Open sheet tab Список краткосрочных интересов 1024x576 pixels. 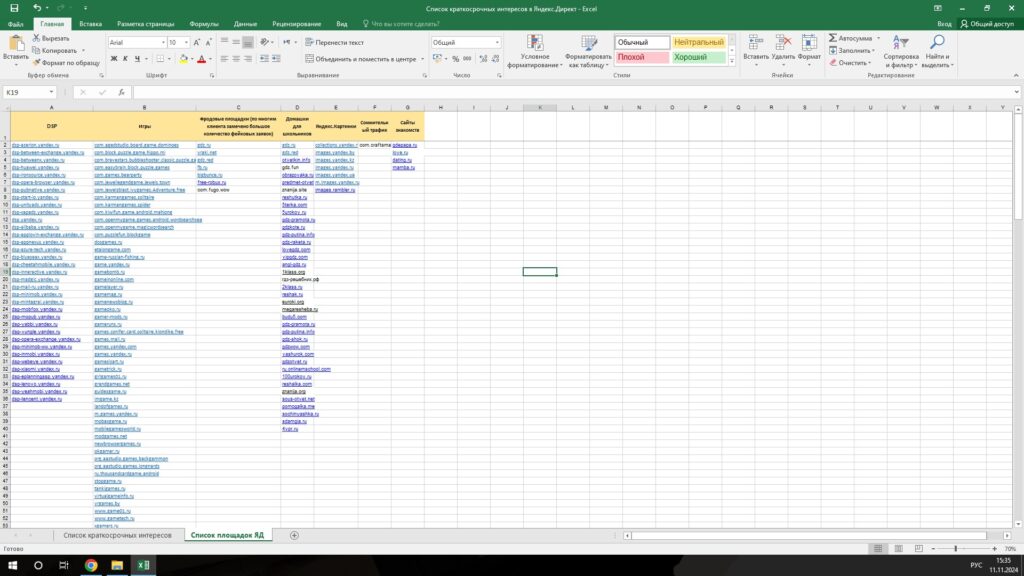(x=118, y=536)
